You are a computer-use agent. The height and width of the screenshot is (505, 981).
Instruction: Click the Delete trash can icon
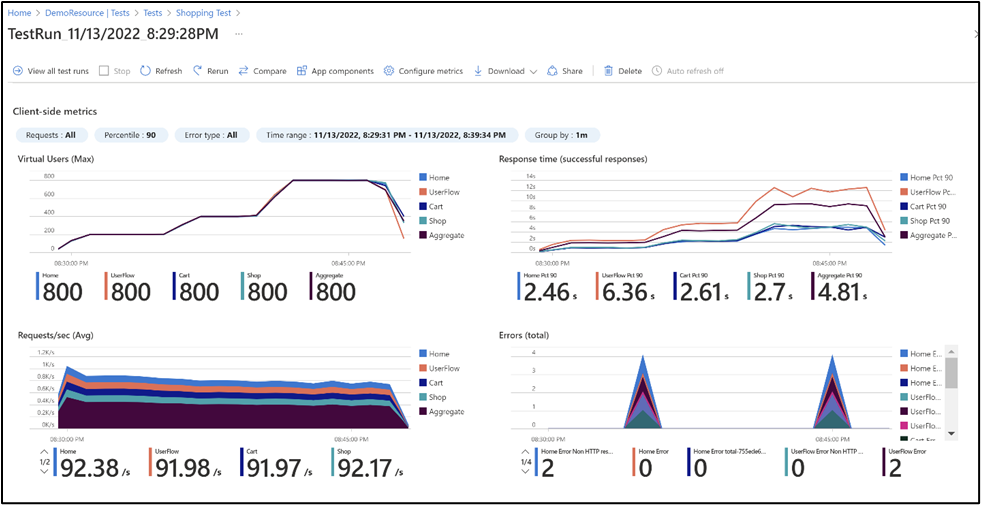pos(608,71)
